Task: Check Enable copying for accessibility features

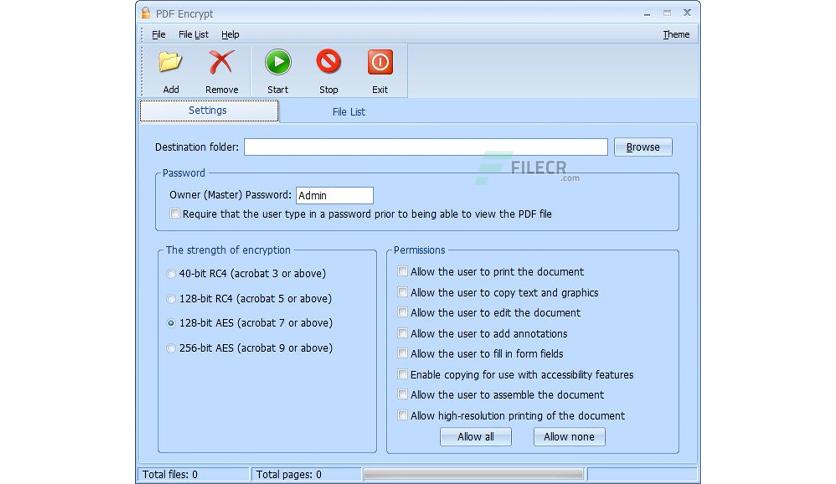Action: click(403, 374)
